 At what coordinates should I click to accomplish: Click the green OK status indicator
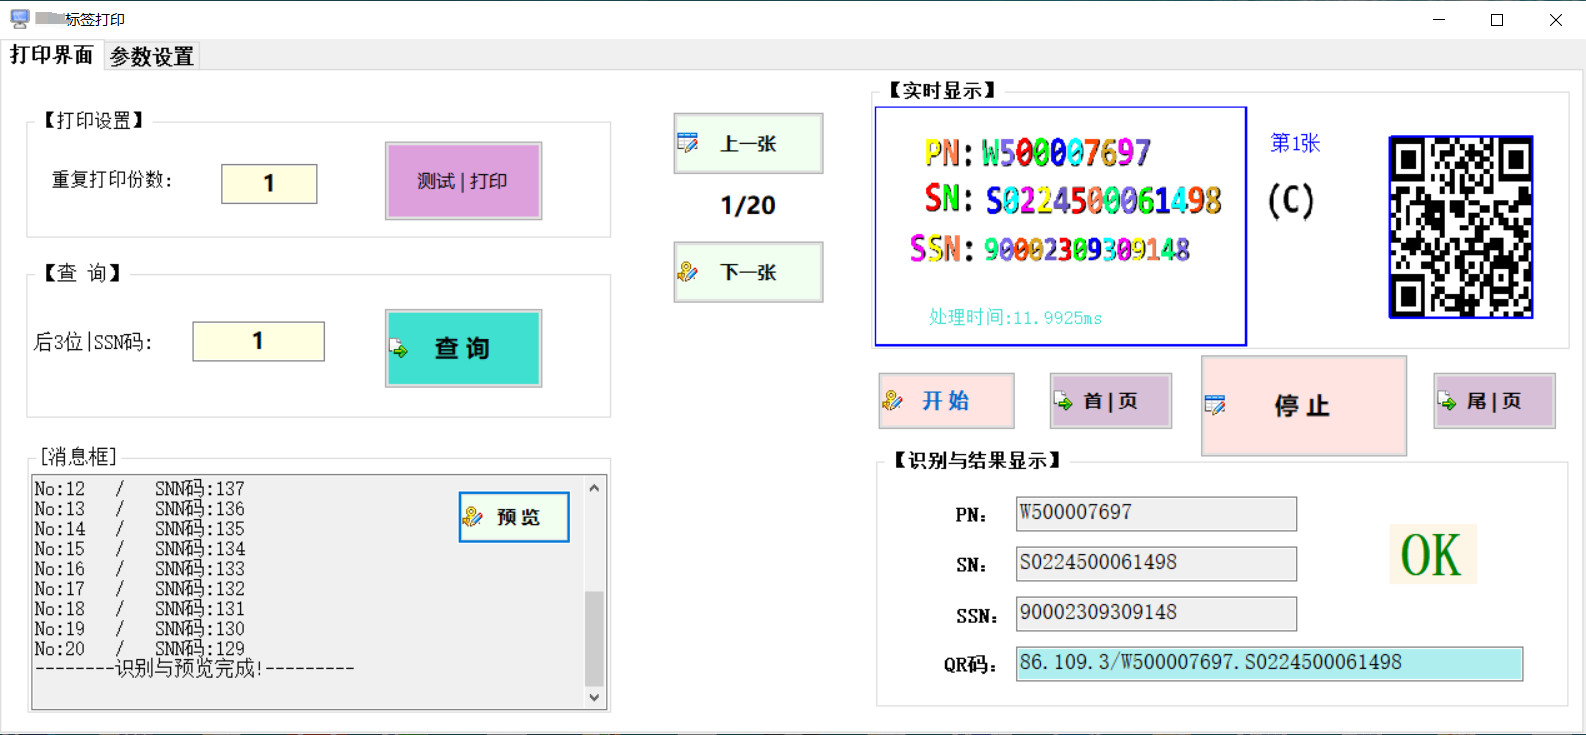(x=1432, y=555)
